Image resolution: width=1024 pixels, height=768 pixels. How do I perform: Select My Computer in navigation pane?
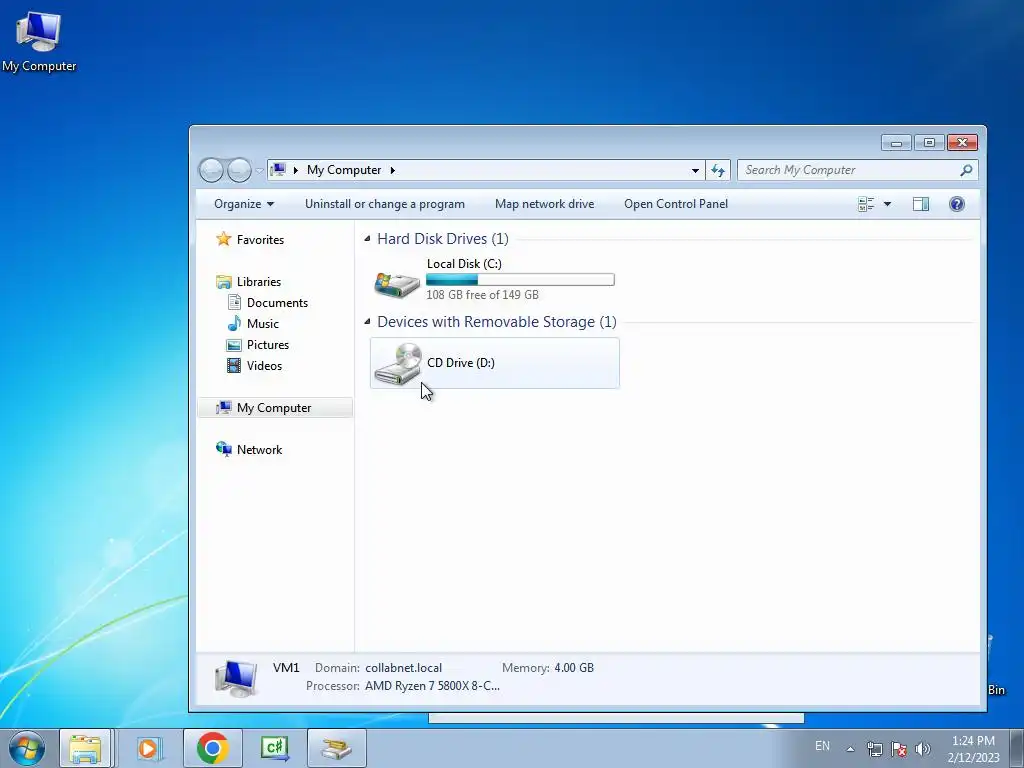click(275, 408)
